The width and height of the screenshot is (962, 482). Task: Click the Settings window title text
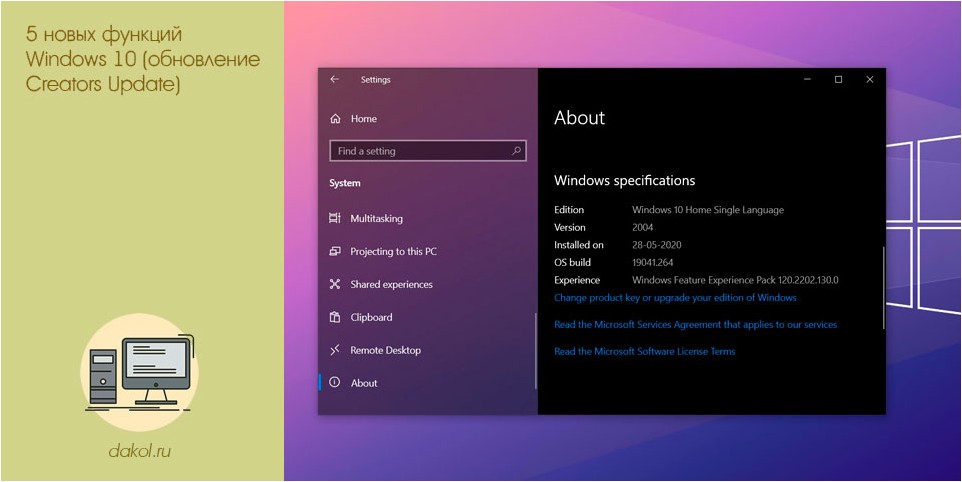pyautogui.click(x=375, y=80)
